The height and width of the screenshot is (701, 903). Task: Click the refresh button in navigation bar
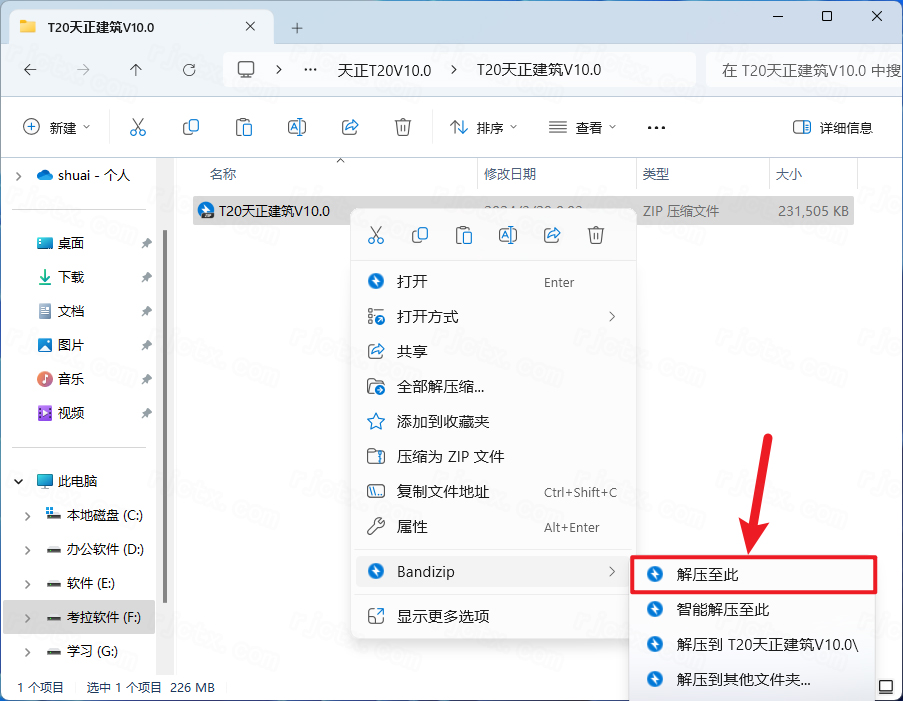click(189, 70)
